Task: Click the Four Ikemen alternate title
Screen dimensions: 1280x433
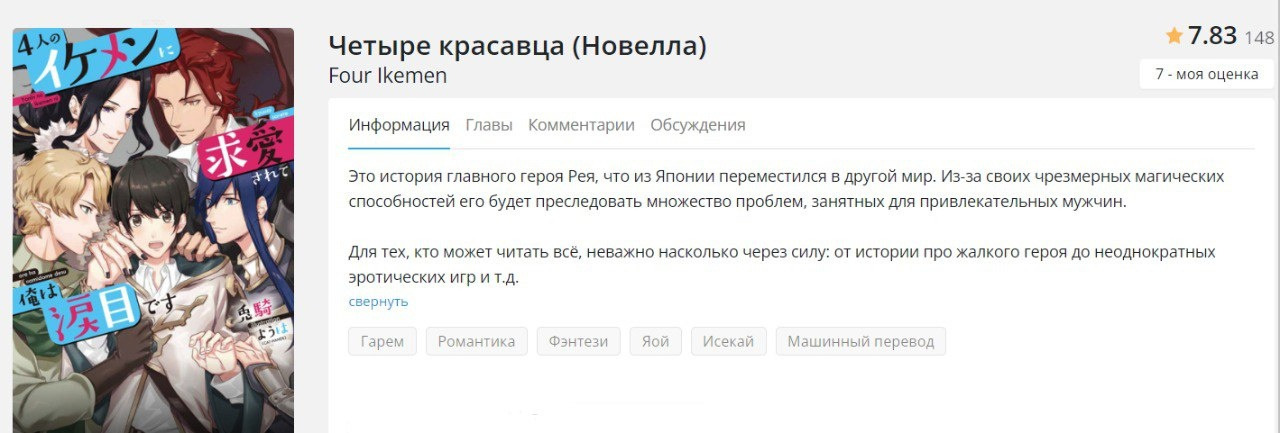Action: [x=388, y=76]
